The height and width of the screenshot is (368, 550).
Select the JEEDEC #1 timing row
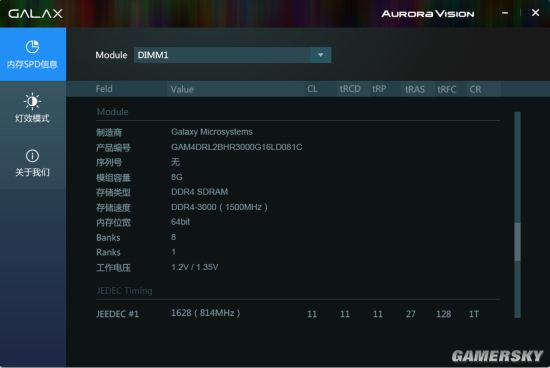[x=297, y=314]
